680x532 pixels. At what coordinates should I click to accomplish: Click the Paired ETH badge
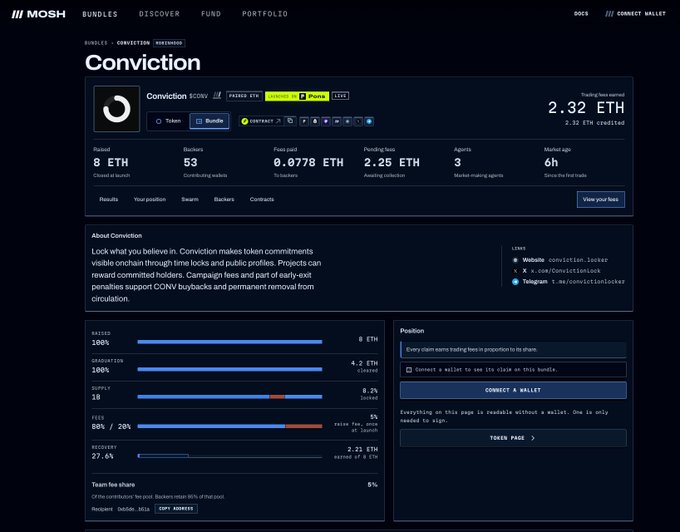tap(244, 96)
